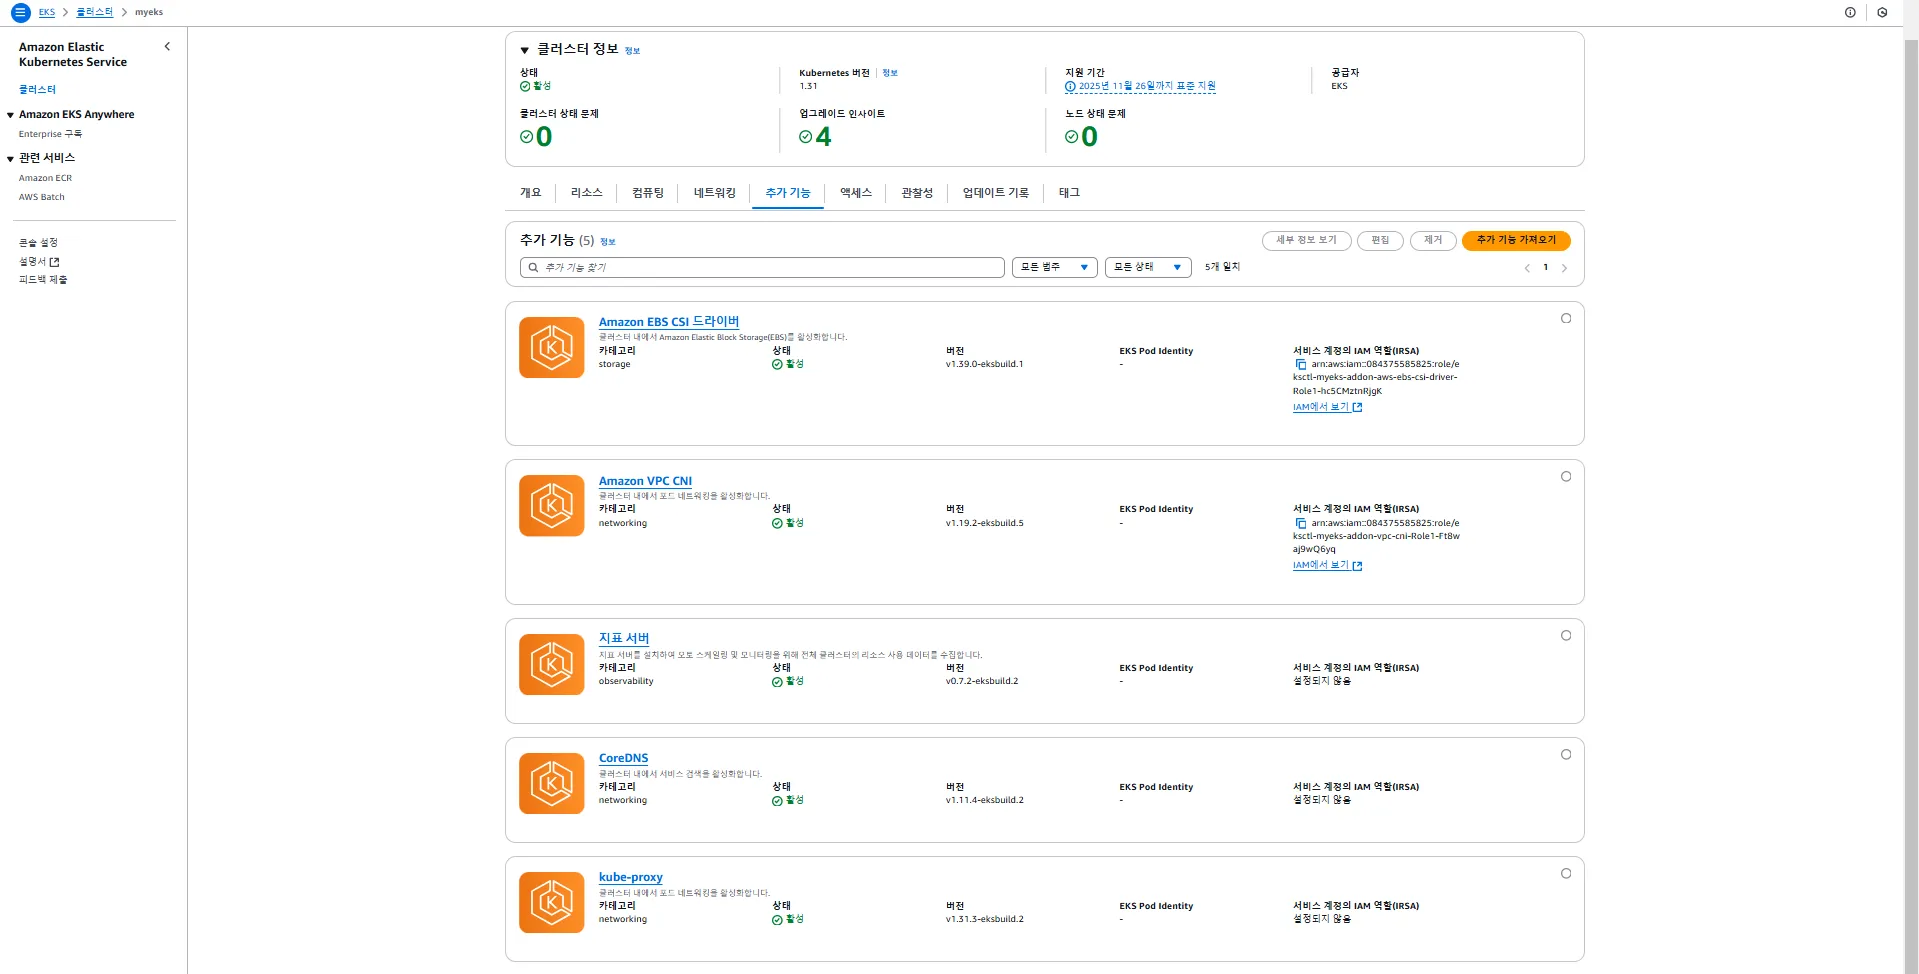Viewport: 1919px width, 974px height.
Task: Collapse the 관련 서비스 nav group
Action: click(10, 159)
